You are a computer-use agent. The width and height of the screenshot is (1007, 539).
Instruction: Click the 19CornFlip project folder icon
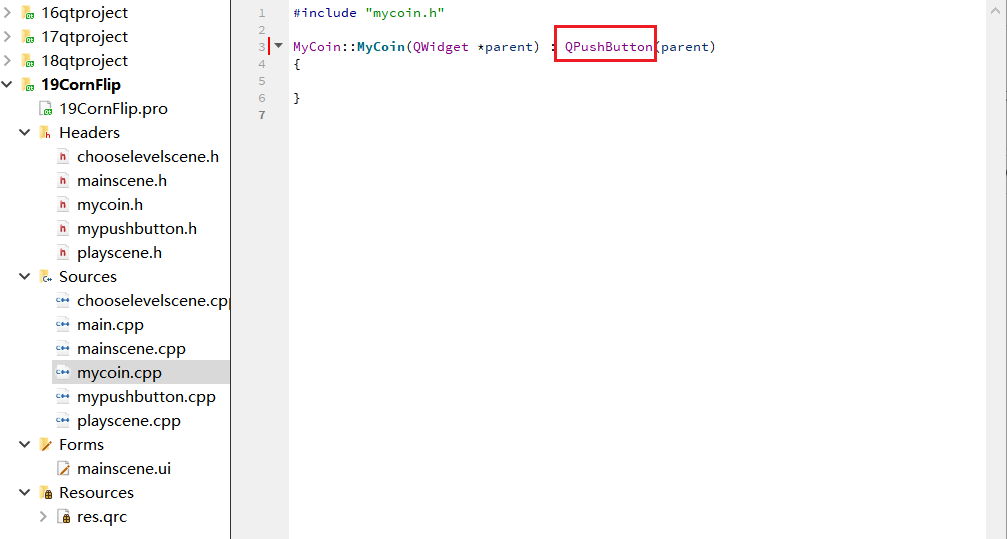tap(28, 85)
